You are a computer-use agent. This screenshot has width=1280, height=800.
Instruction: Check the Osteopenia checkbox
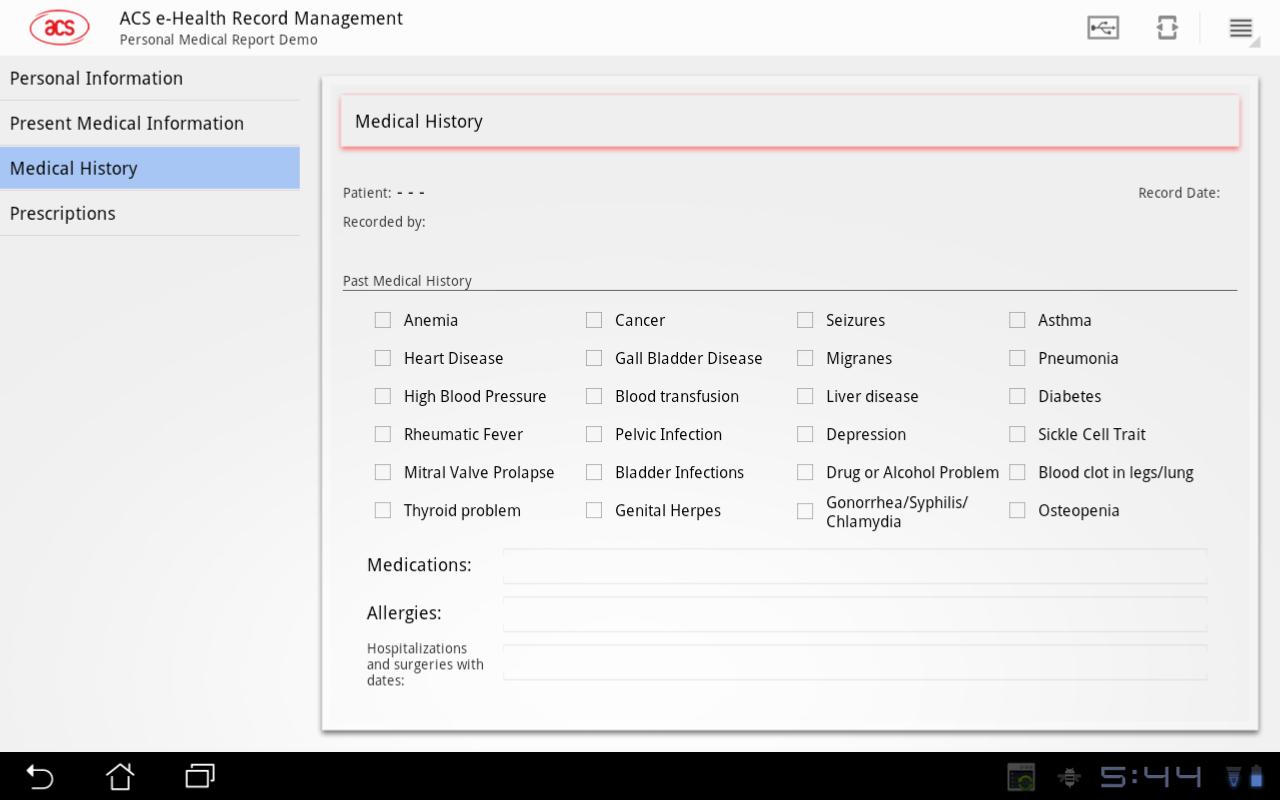tap(1017, 510)
